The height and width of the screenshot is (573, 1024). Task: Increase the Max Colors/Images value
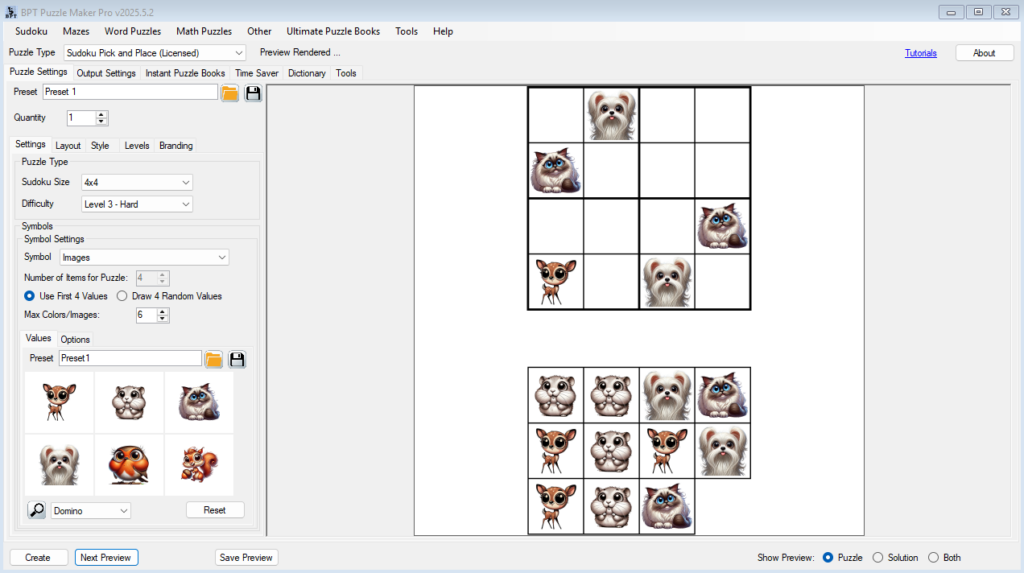point(164,311)
